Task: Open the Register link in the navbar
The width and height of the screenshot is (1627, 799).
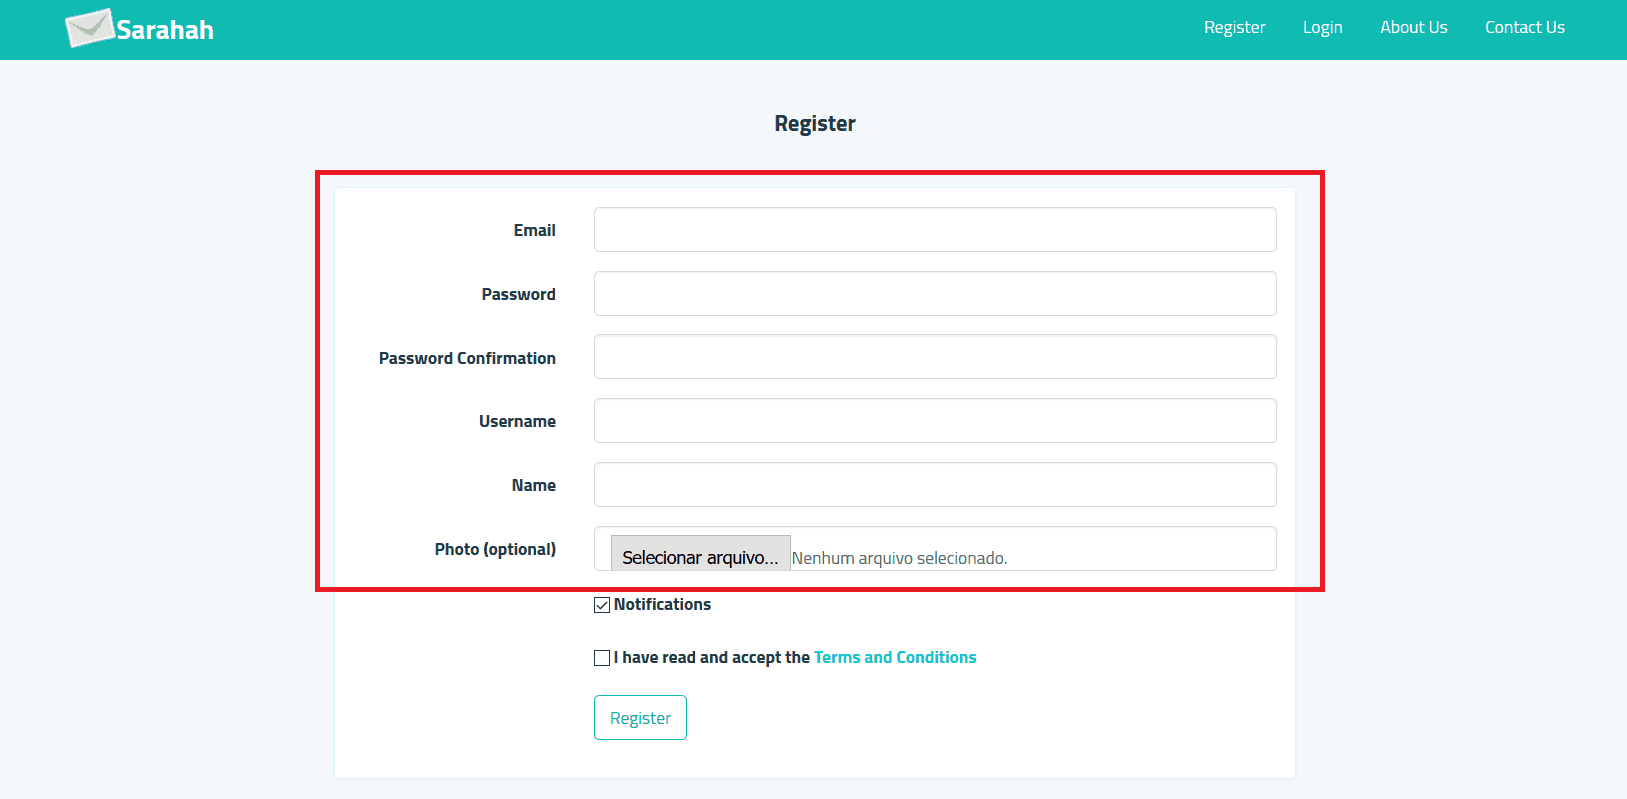Action: [1234, 27]
